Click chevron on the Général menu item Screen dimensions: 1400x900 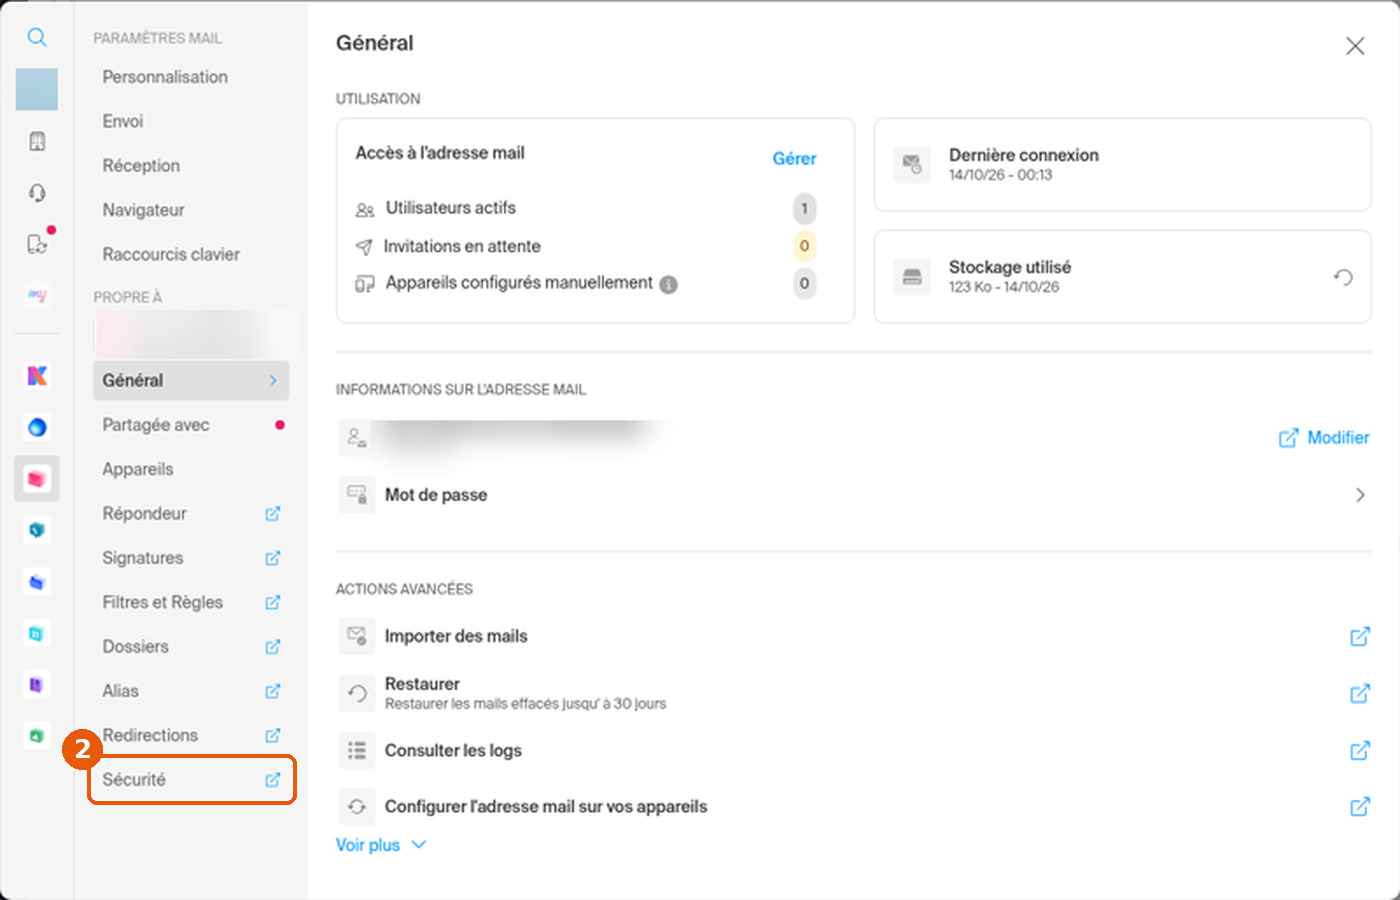[x=273, y=381]
